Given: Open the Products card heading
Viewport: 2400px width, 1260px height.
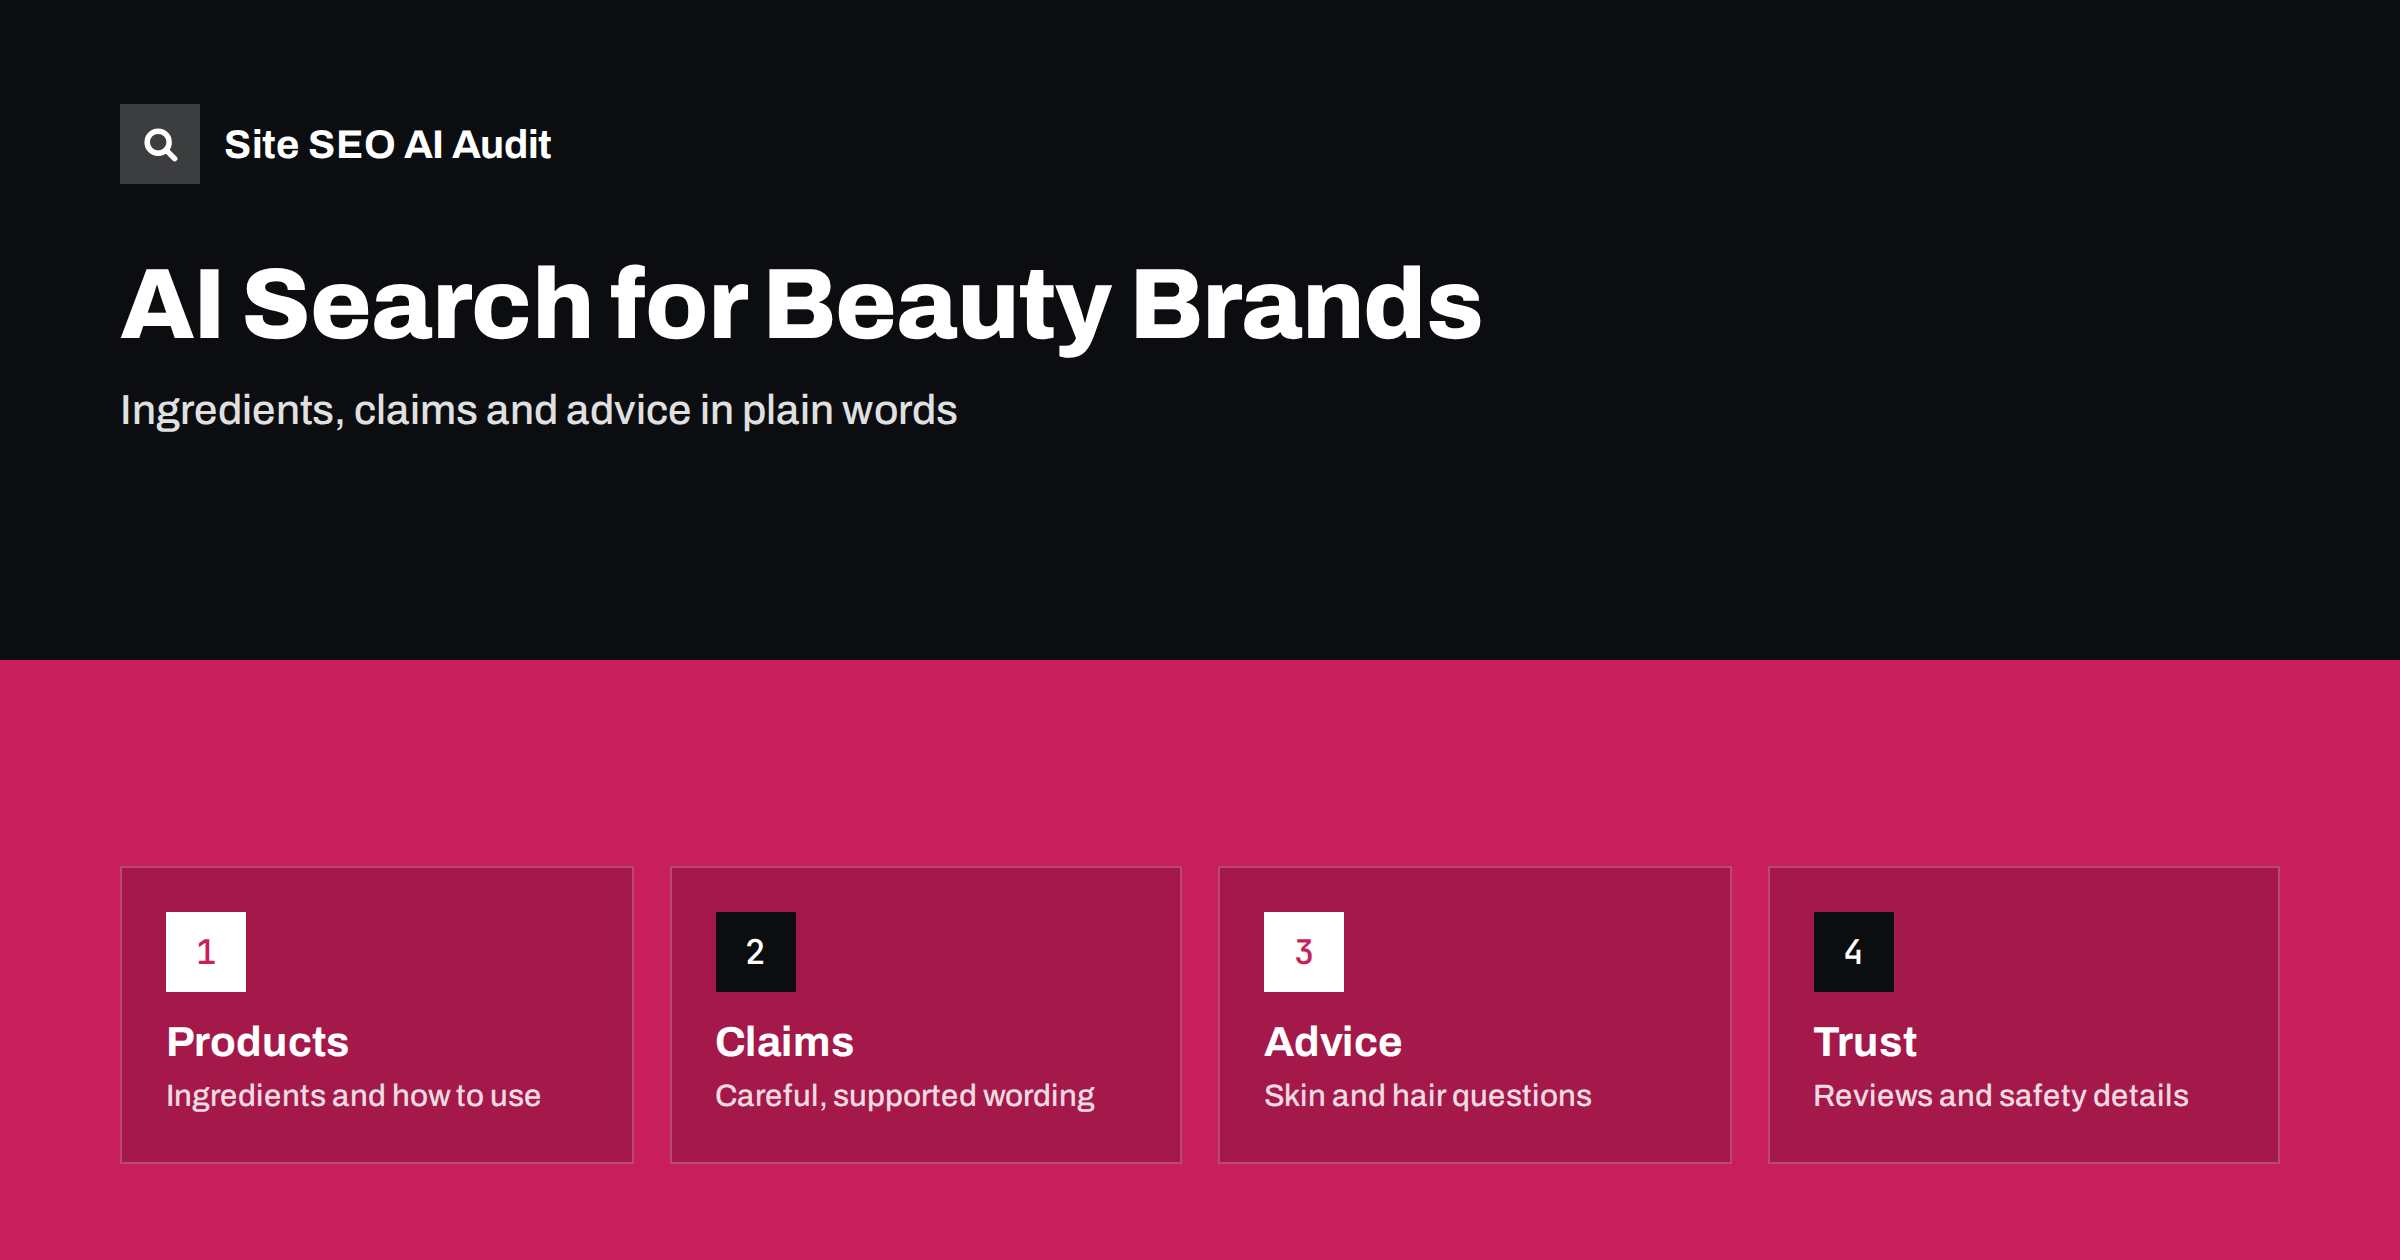Looking at the screenshot, I should click(x=257, y=1042).
